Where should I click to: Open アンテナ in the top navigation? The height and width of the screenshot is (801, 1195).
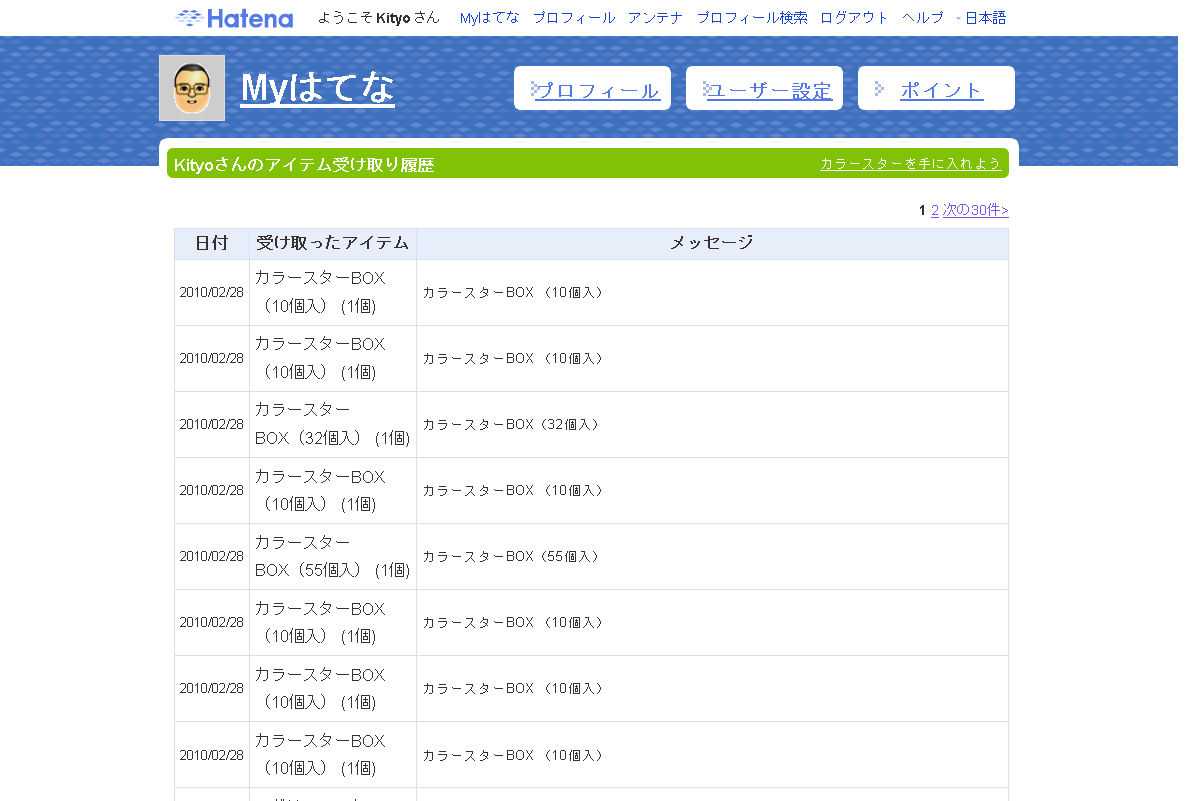point(655,18)
